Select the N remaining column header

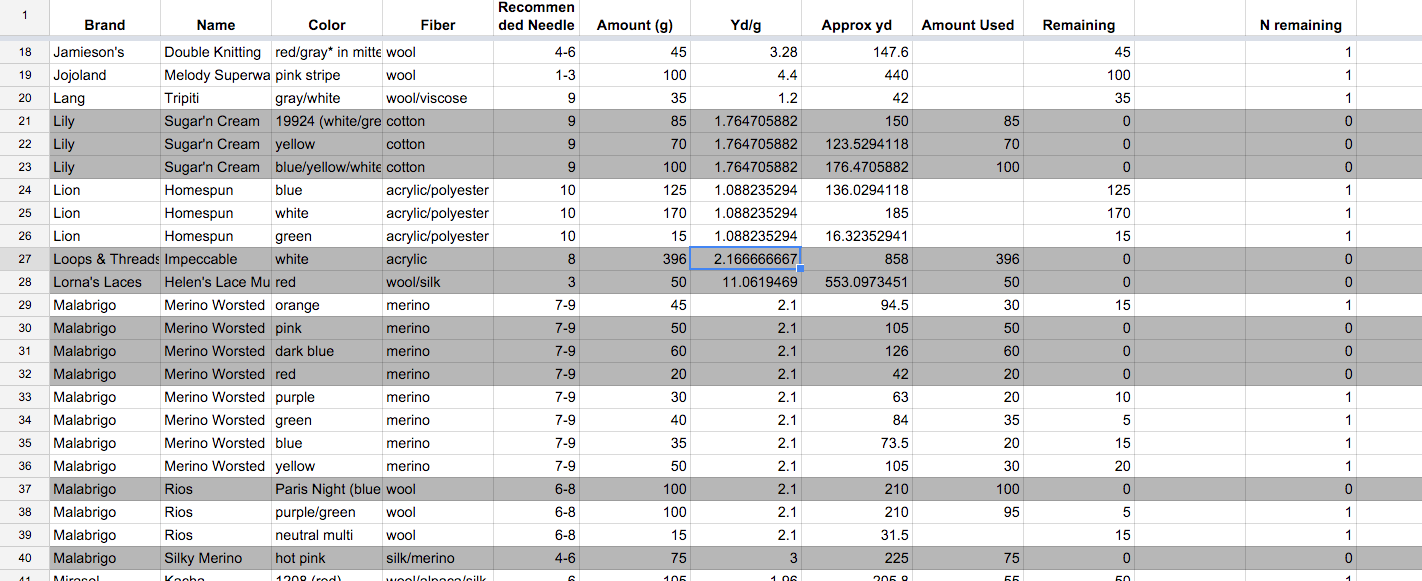tap(1301, 25)
